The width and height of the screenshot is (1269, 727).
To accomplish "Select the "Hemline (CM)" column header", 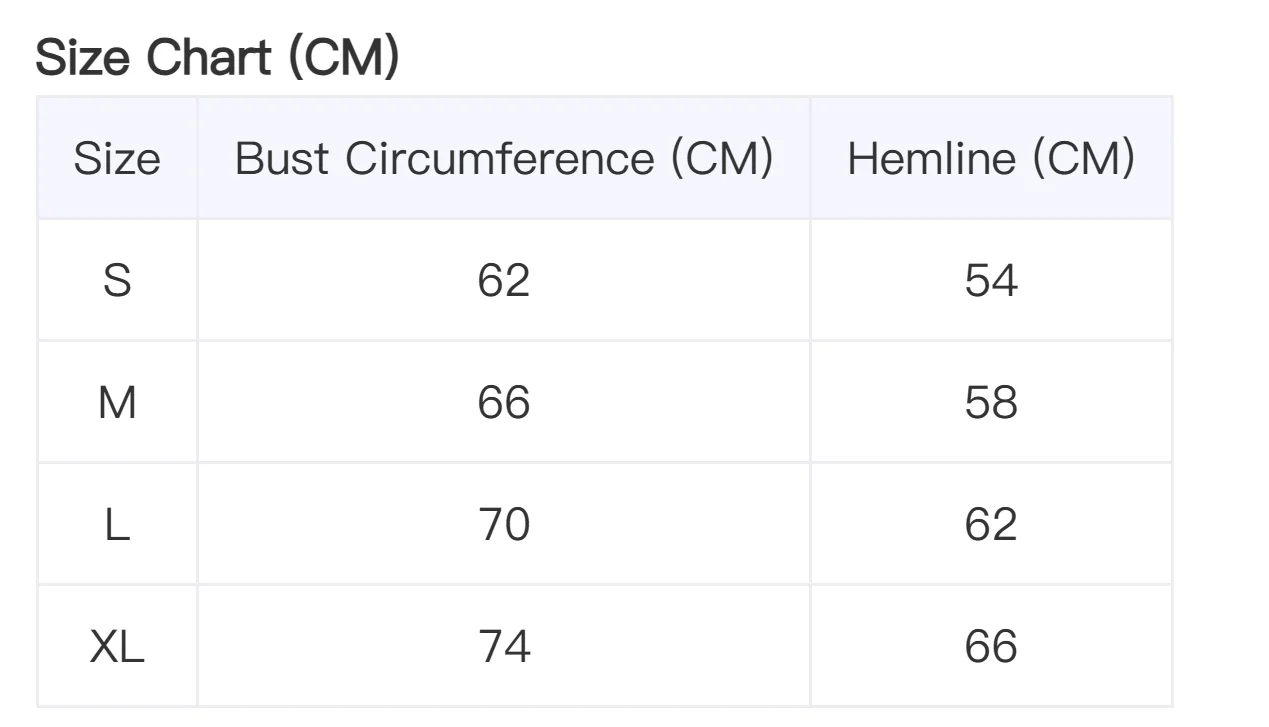I will (x=991, y=159).
